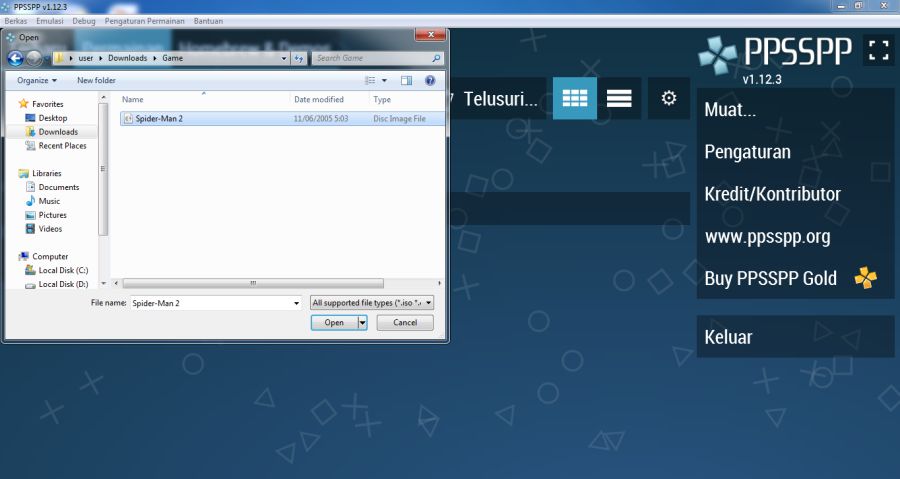This screenshot has width=900, height=479.
Task: Open Pictures library
Action: (x=52, y=215)
